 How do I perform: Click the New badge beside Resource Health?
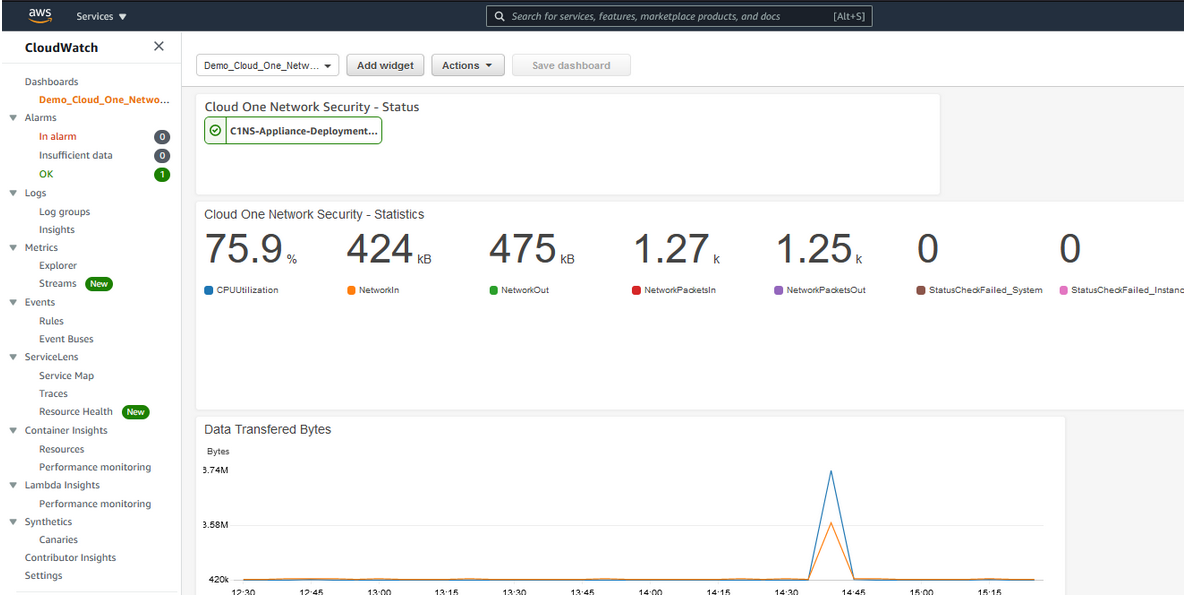(136, 412)
